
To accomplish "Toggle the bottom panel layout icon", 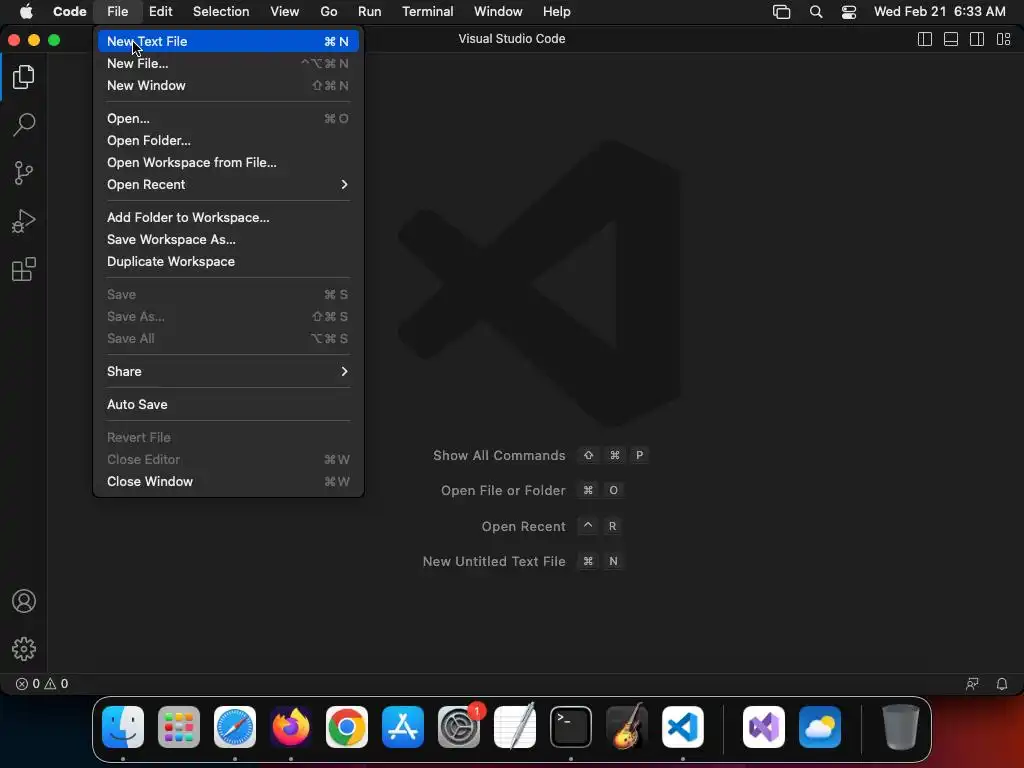I will pos(951,39).
